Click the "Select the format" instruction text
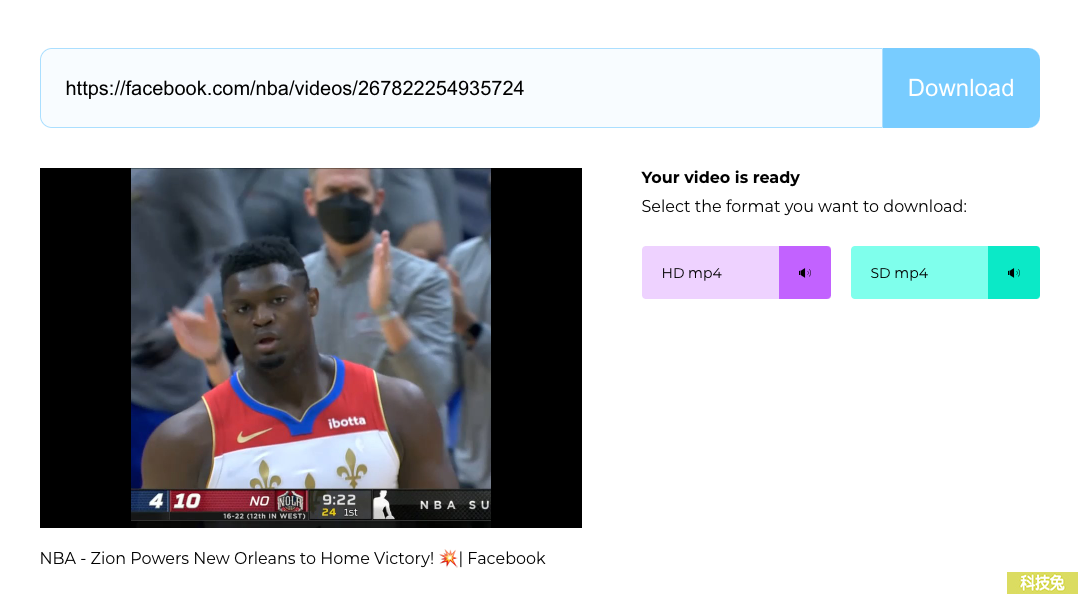This screenshot has height=599, width=1083. point(804,207)
